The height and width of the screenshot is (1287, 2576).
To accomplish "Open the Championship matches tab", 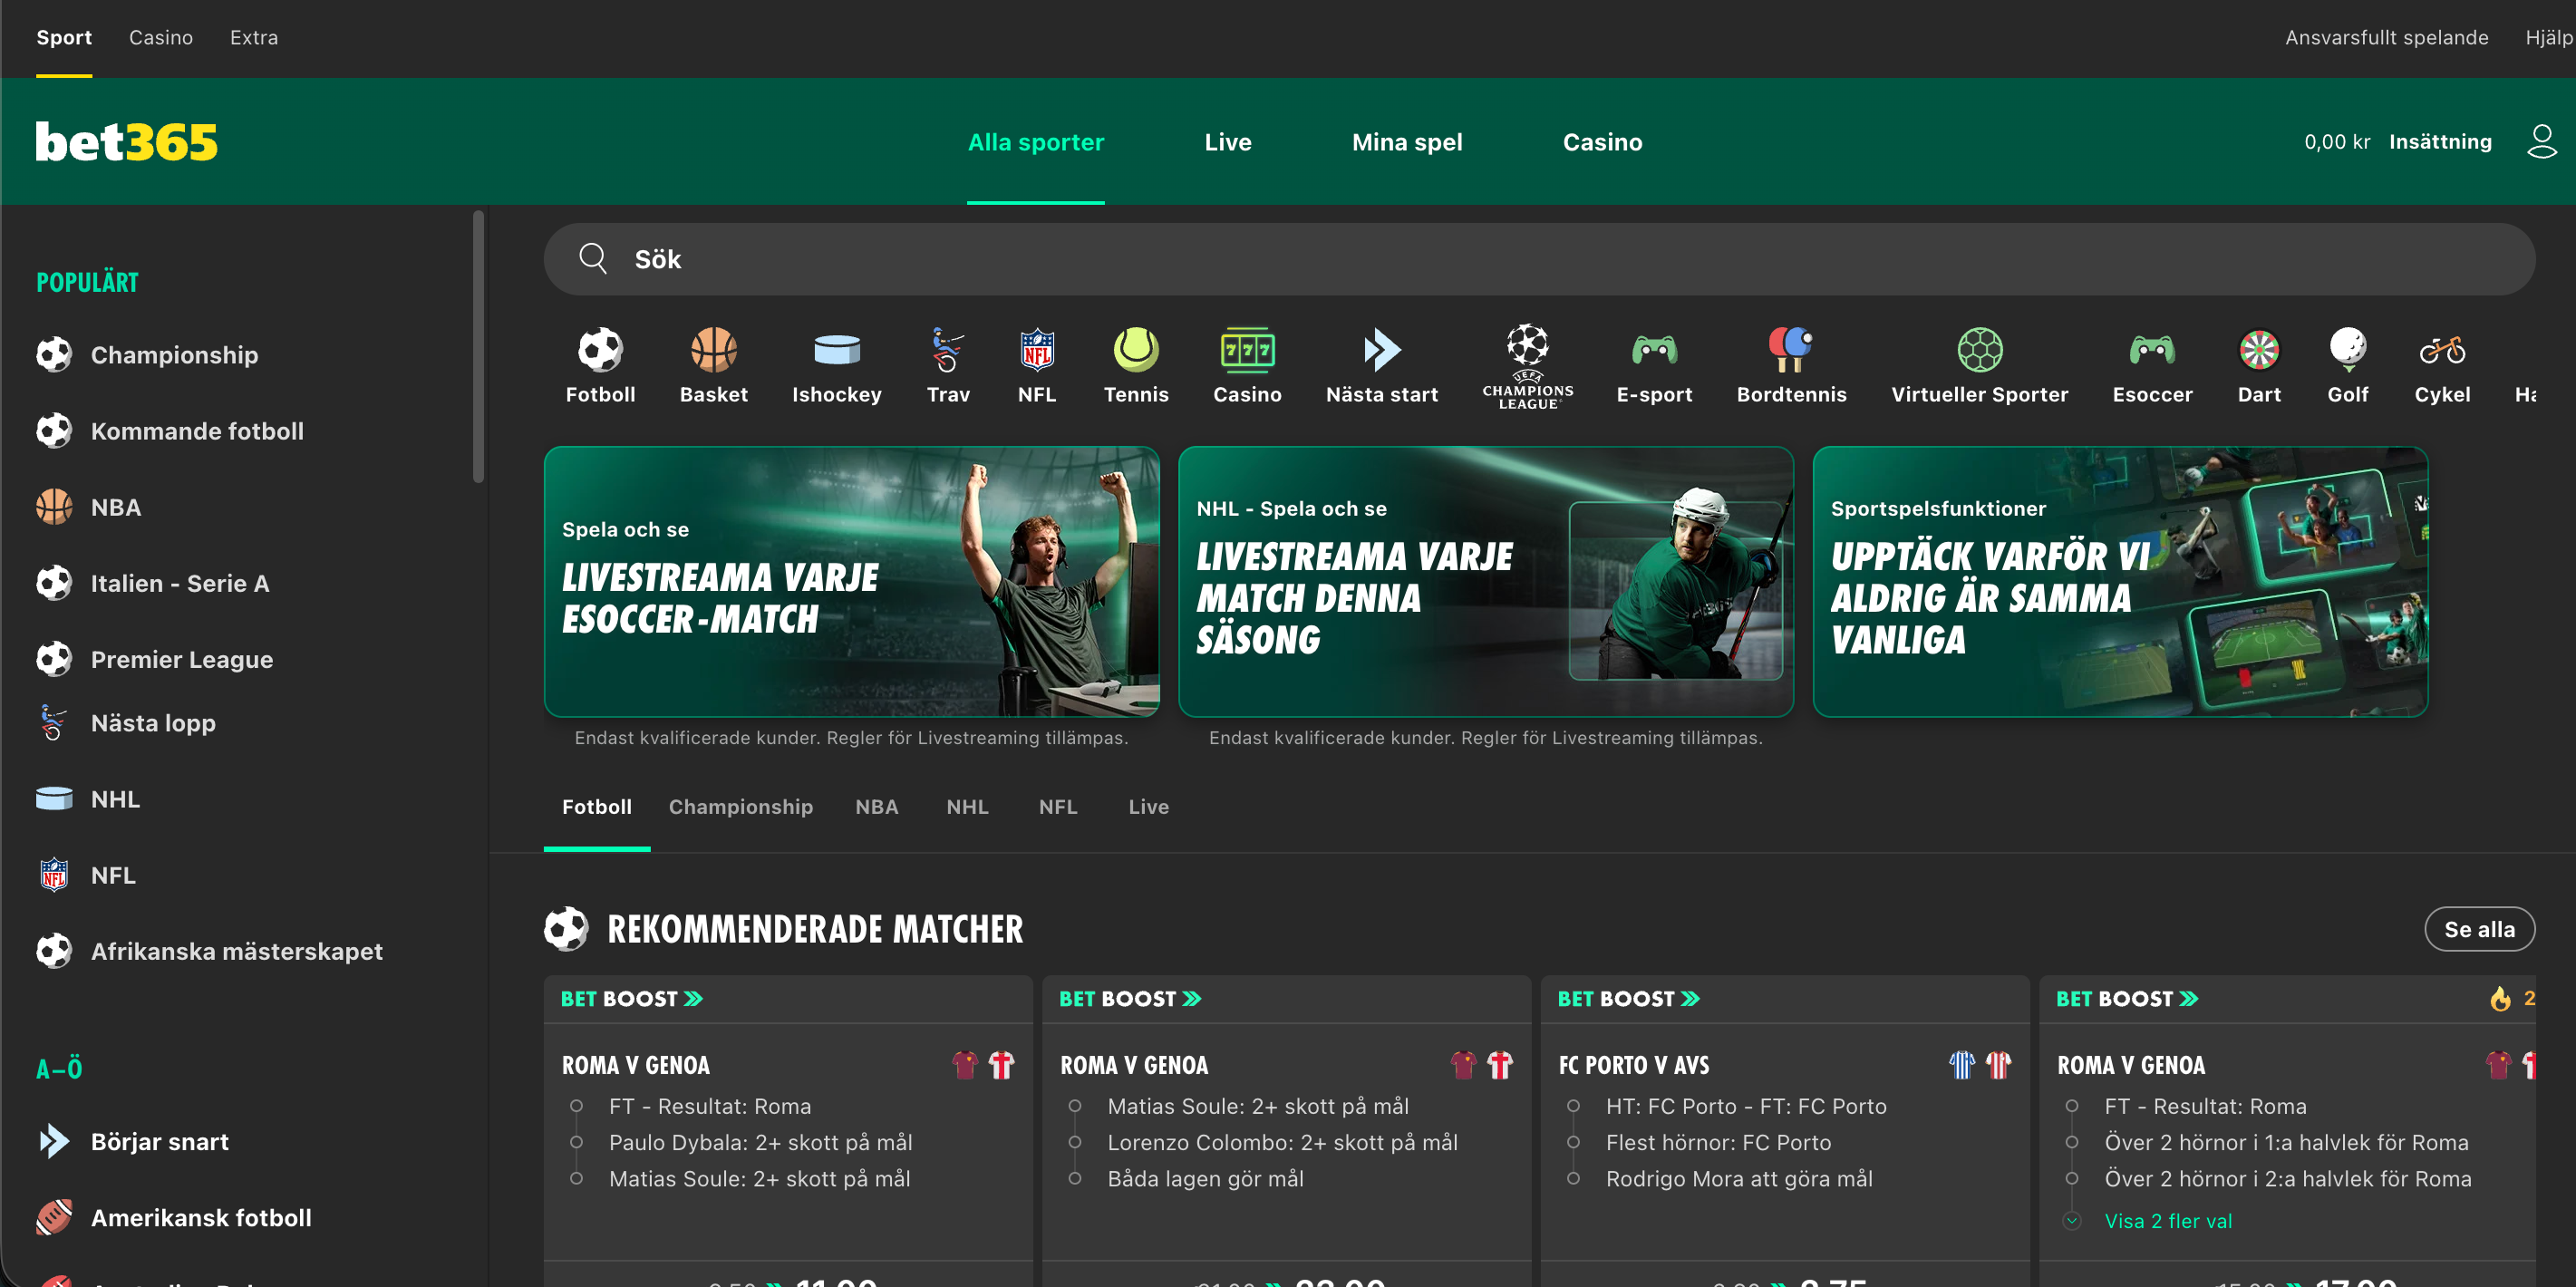I will pos(741,806).
